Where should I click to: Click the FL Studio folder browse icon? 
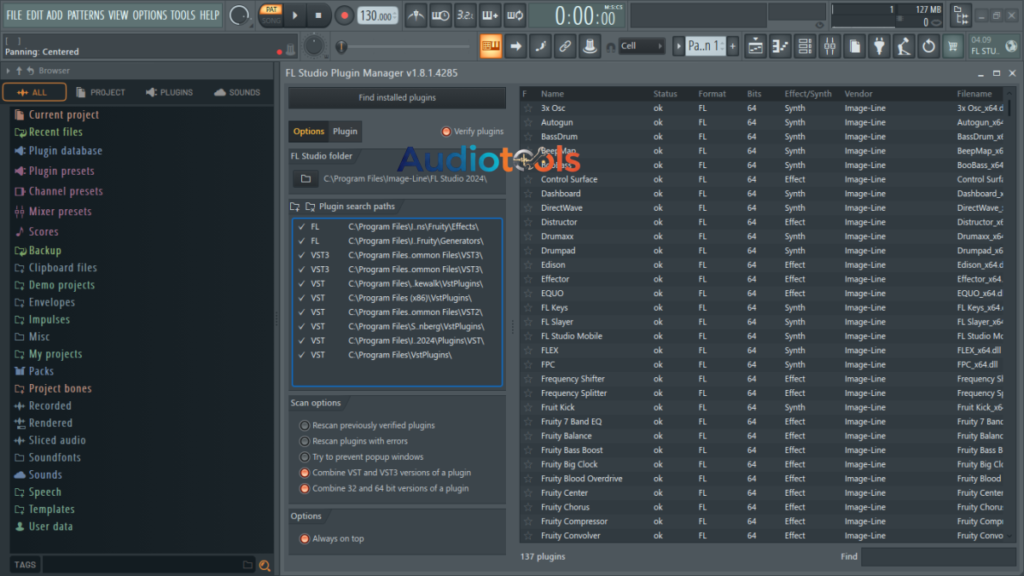(x=306, y=179)
